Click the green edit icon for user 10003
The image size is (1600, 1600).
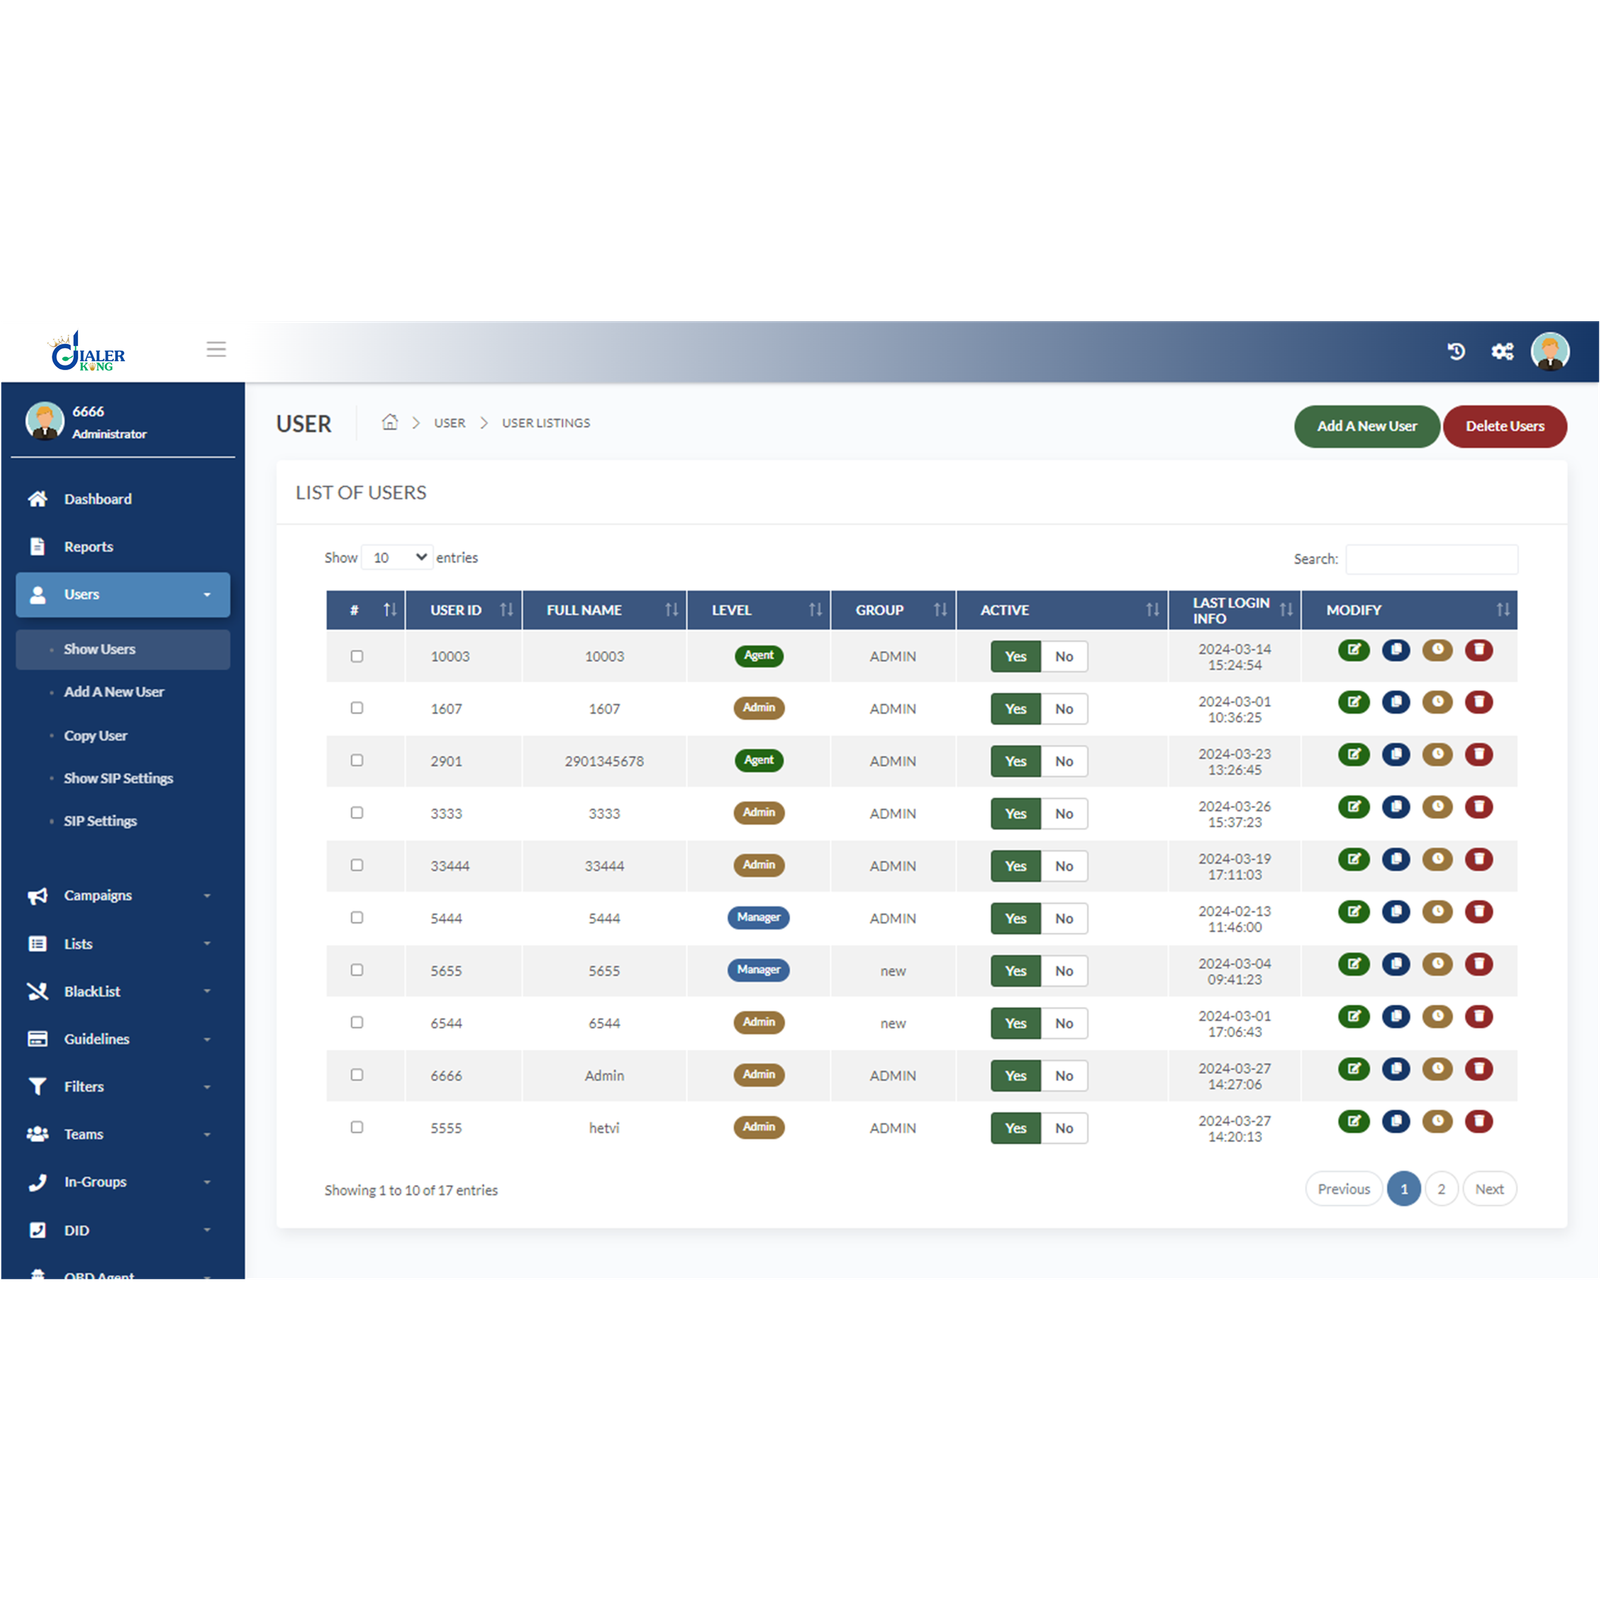(x=1354, y=650)
